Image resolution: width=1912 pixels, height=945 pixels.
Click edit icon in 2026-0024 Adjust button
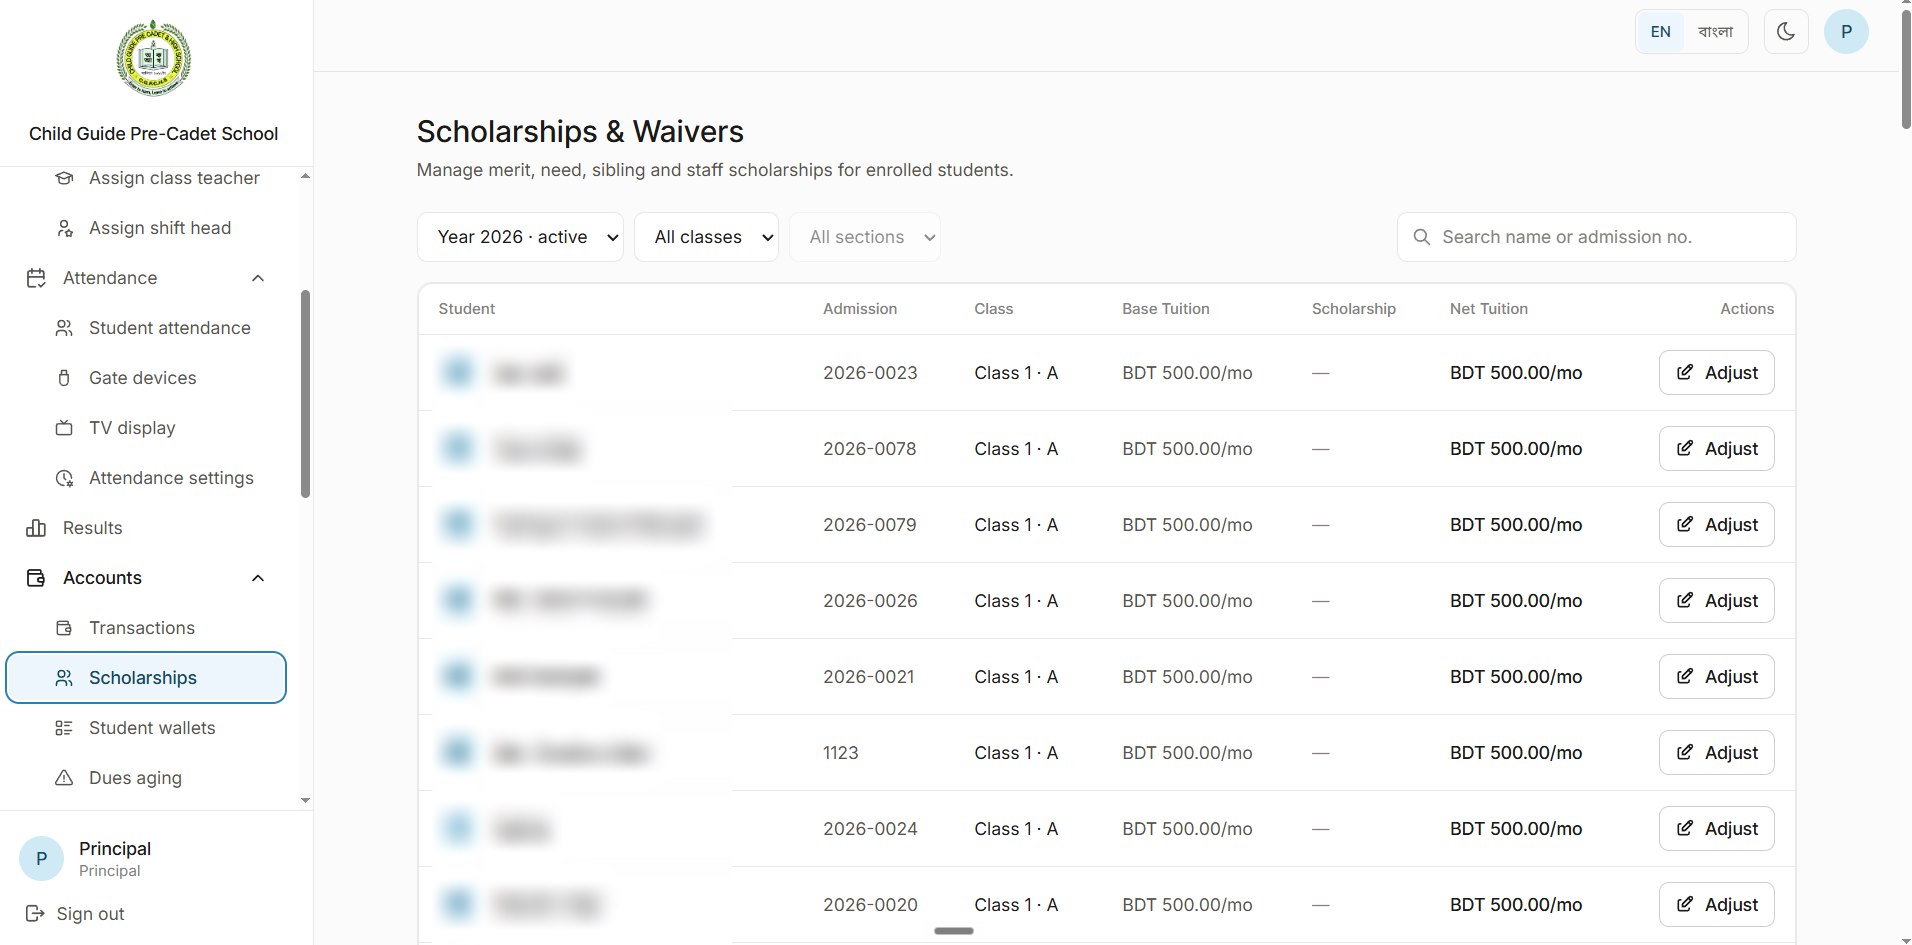[x=1685, y=828]
